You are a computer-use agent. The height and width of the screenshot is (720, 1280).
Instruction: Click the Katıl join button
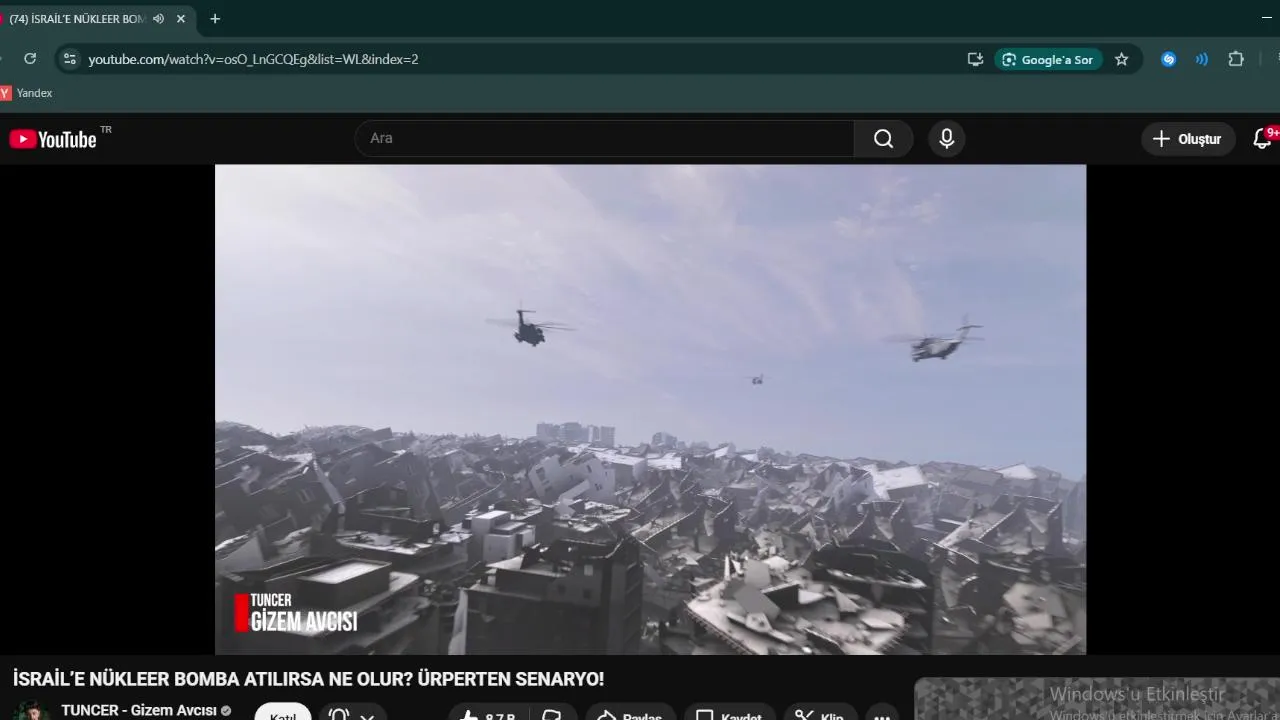[x=283, y=712]
